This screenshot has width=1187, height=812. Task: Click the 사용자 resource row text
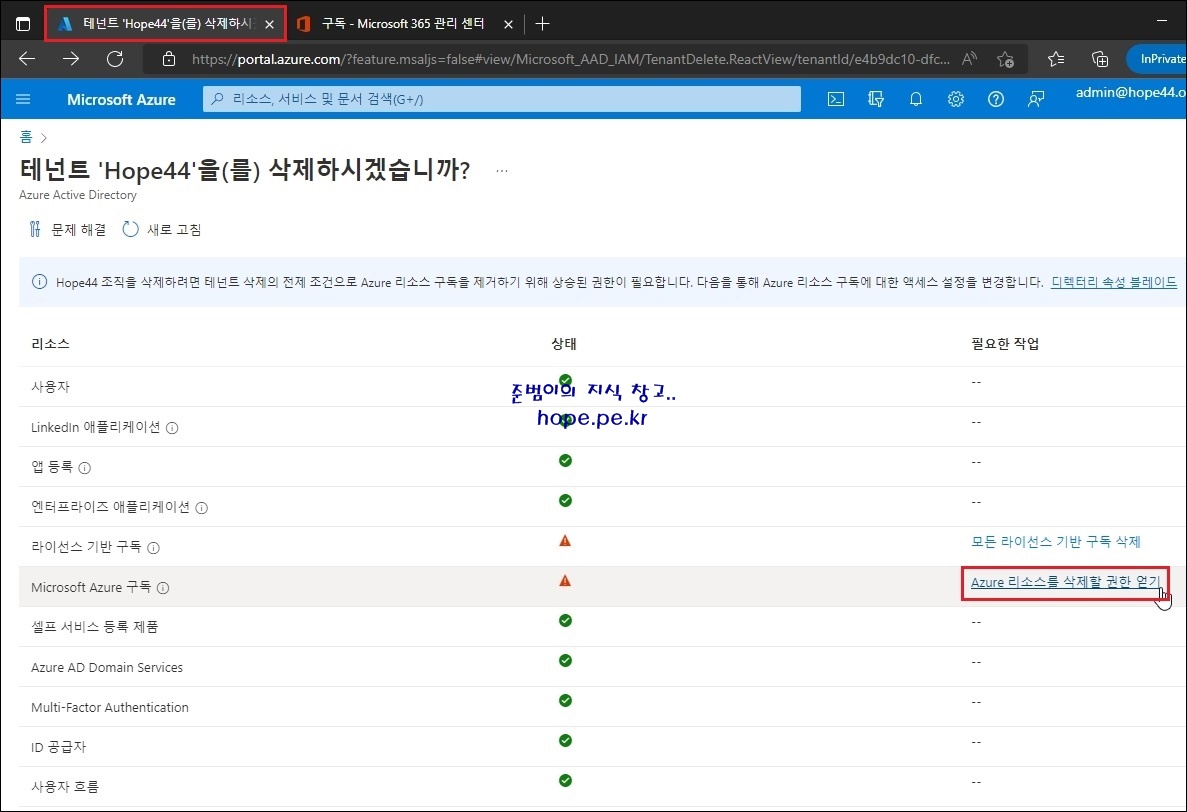[x=51, y=387]
